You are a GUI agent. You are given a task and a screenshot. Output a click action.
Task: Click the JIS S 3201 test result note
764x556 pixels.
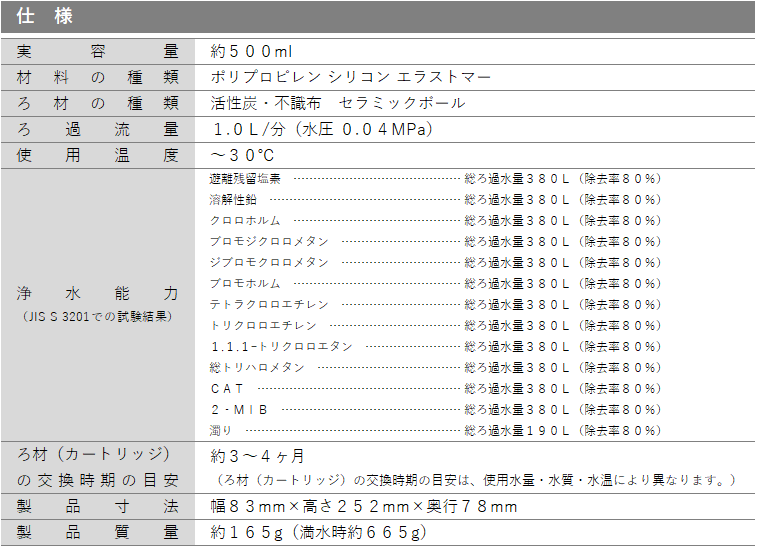click(98, 316)
